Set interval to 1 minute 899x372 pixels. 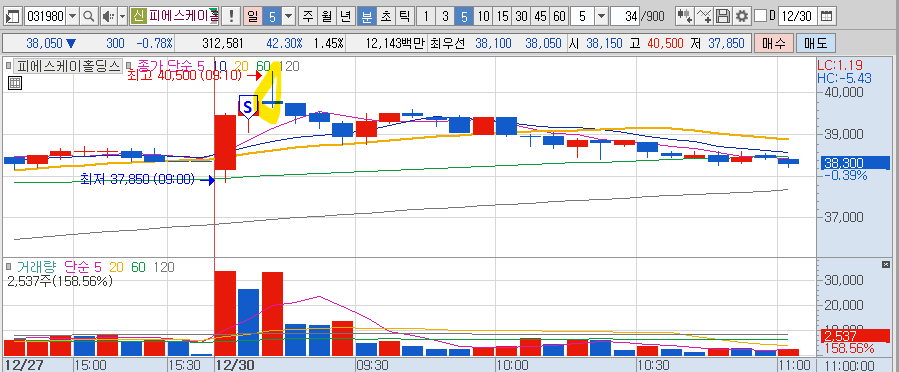pos(426,16)
